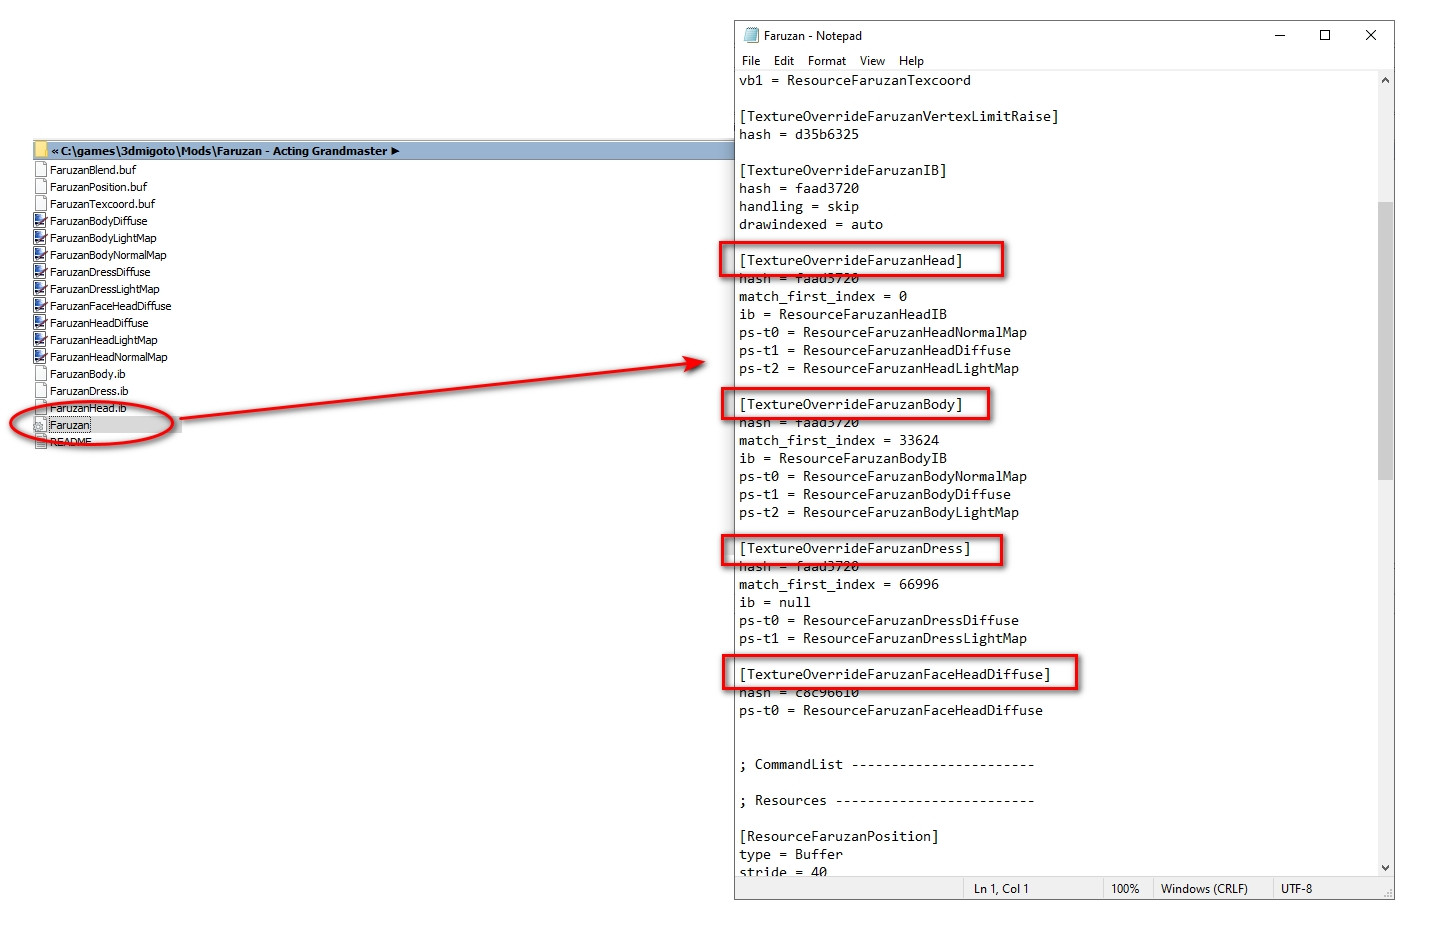Click the FaruzanBlend.buf file icon

pos(41,170)
